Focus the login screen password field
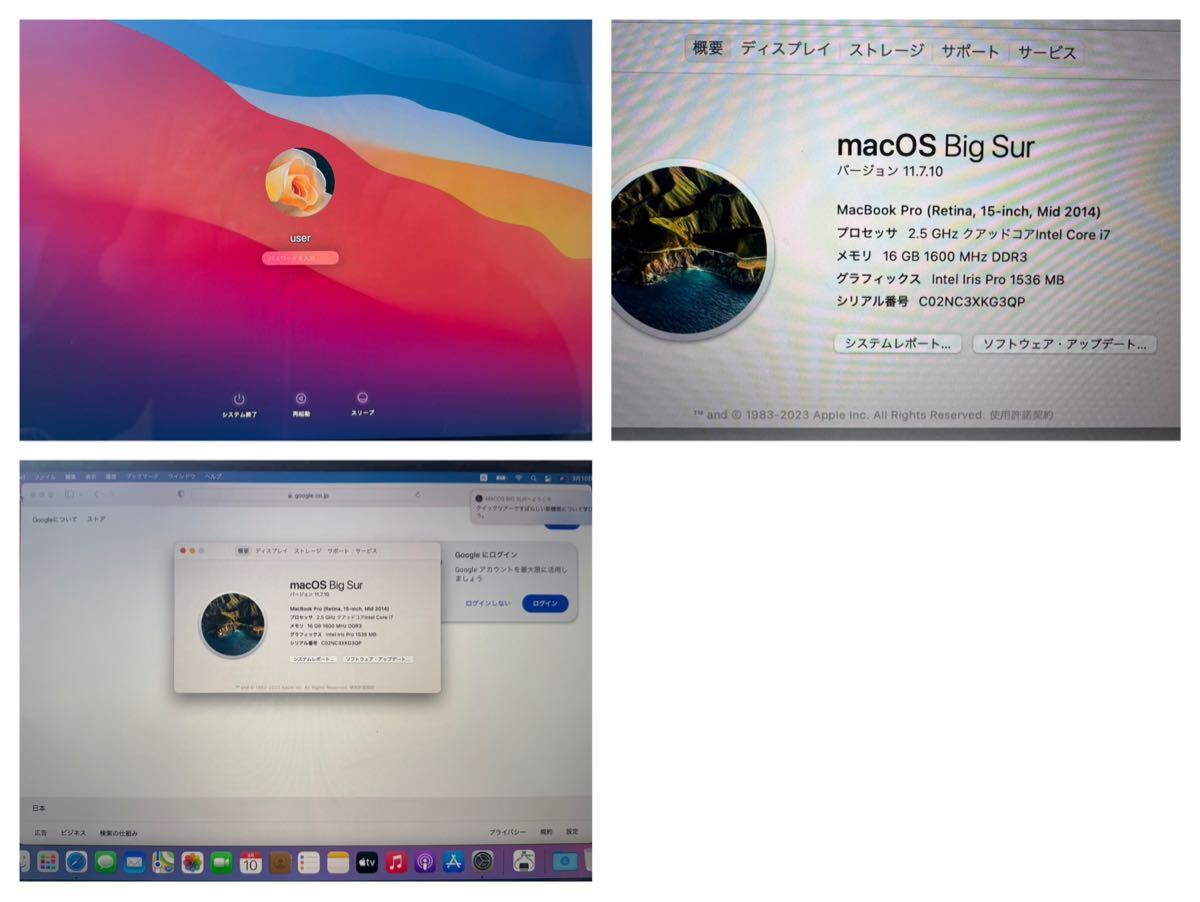The width and height of the screenshot is (1200, 902). 300,258
